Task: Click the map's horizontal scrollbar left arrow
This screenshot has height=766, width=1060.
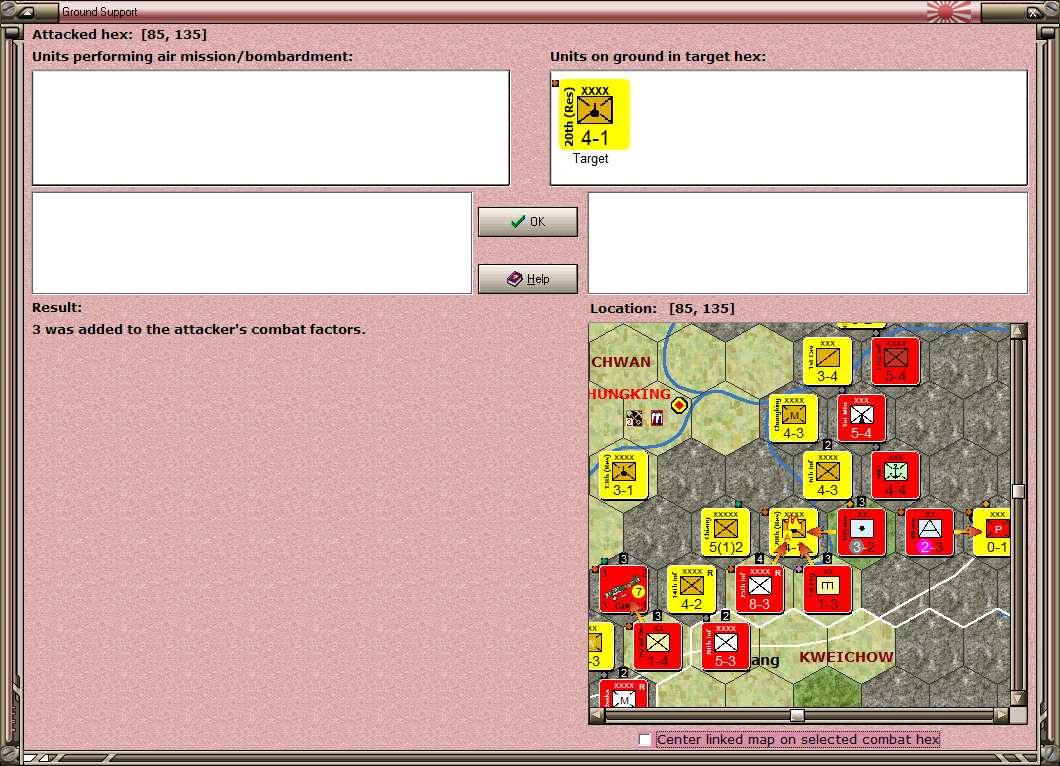Action: [x=597, y=715]
